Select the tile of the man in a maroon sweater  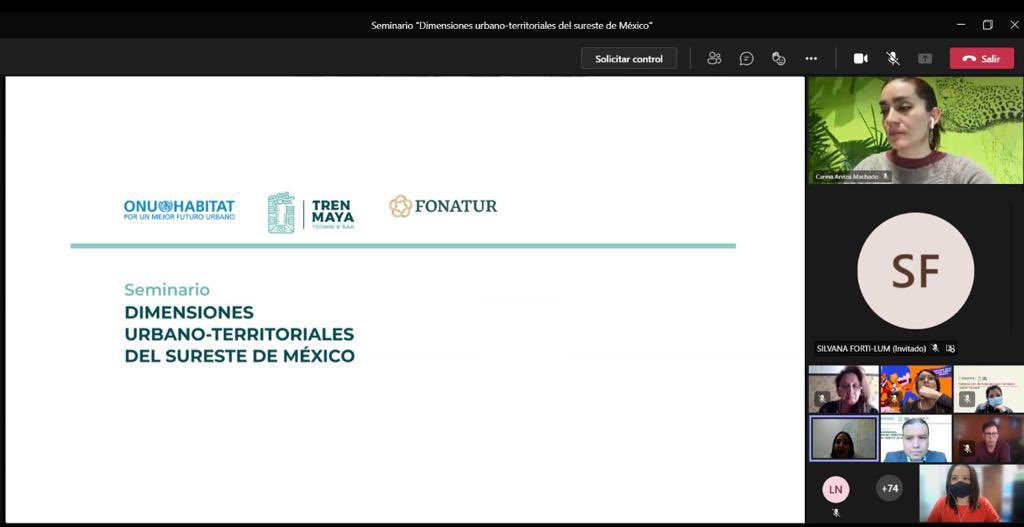(988, 439)
